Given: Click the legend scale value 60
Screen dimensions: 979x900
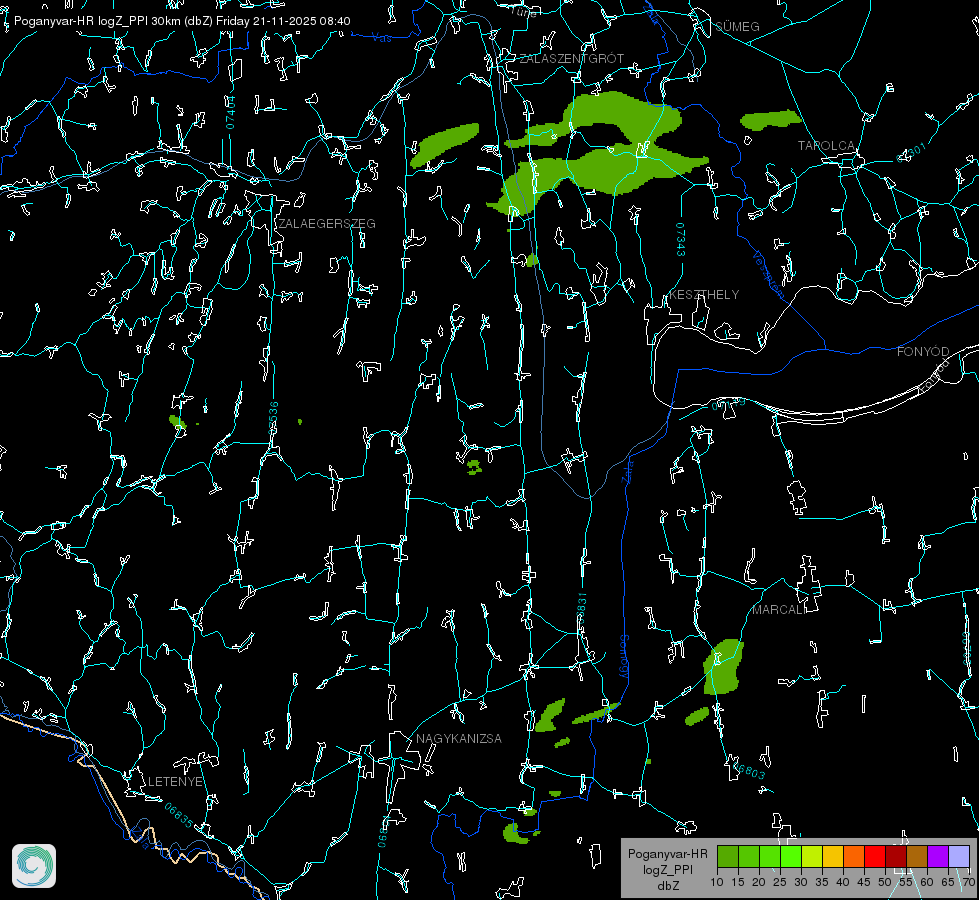Looking at the screenshot, I should click(x=927, y=882).
